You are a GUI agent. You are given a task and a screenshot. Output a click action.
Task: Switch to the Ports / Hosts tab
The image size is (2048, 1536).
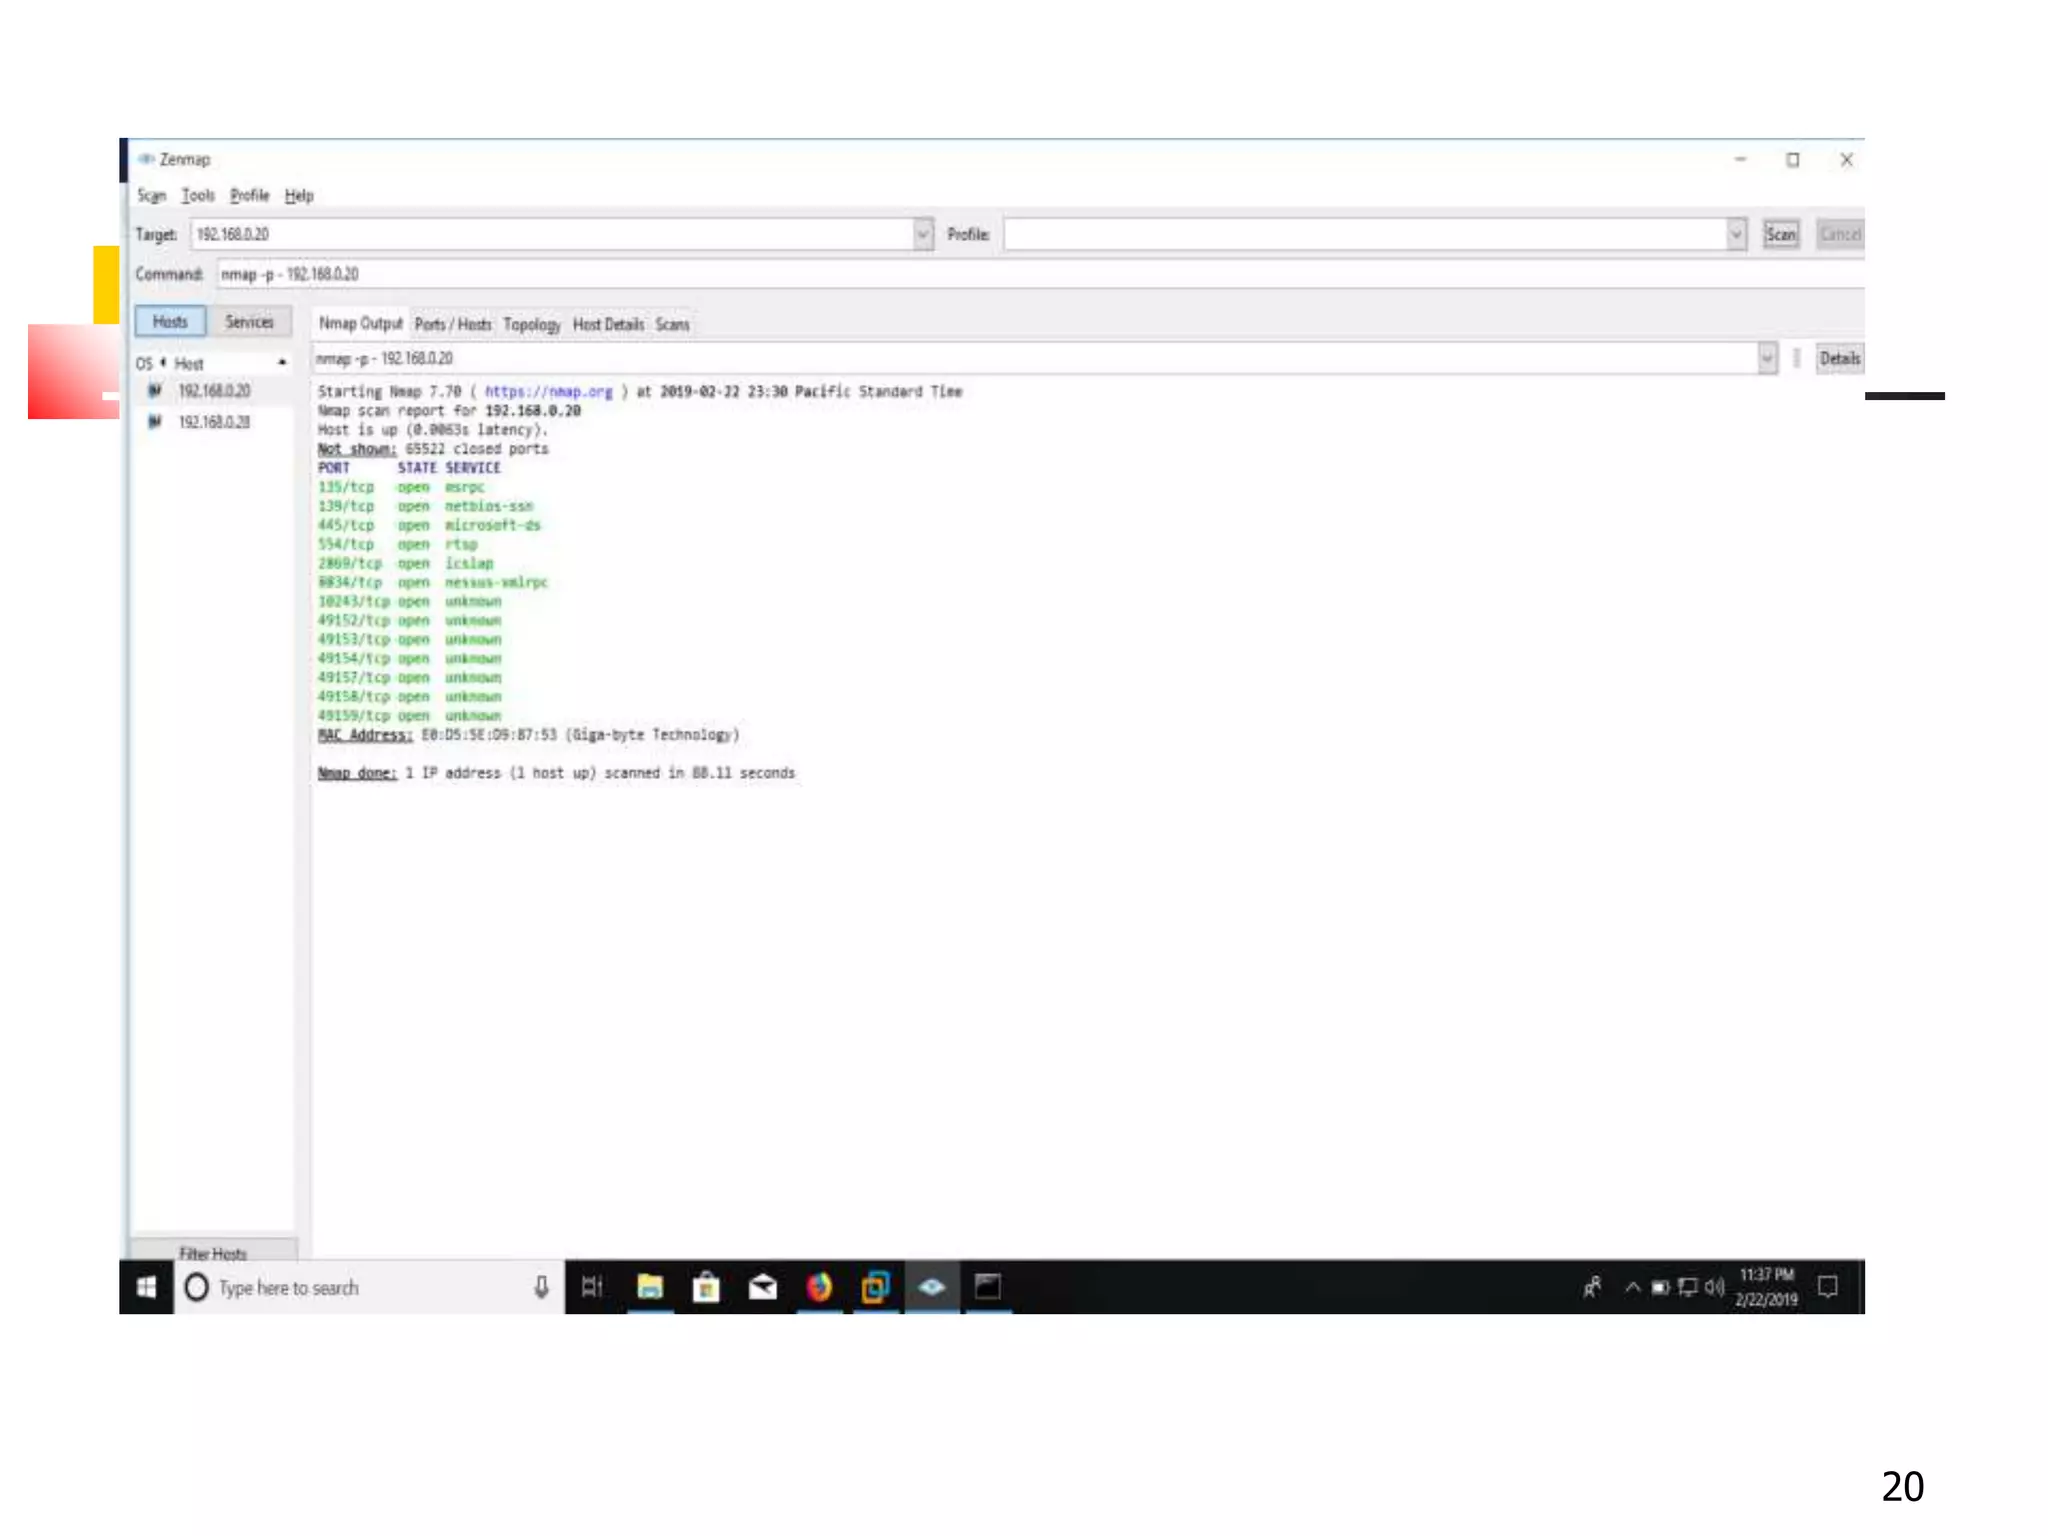coord(453,325)
